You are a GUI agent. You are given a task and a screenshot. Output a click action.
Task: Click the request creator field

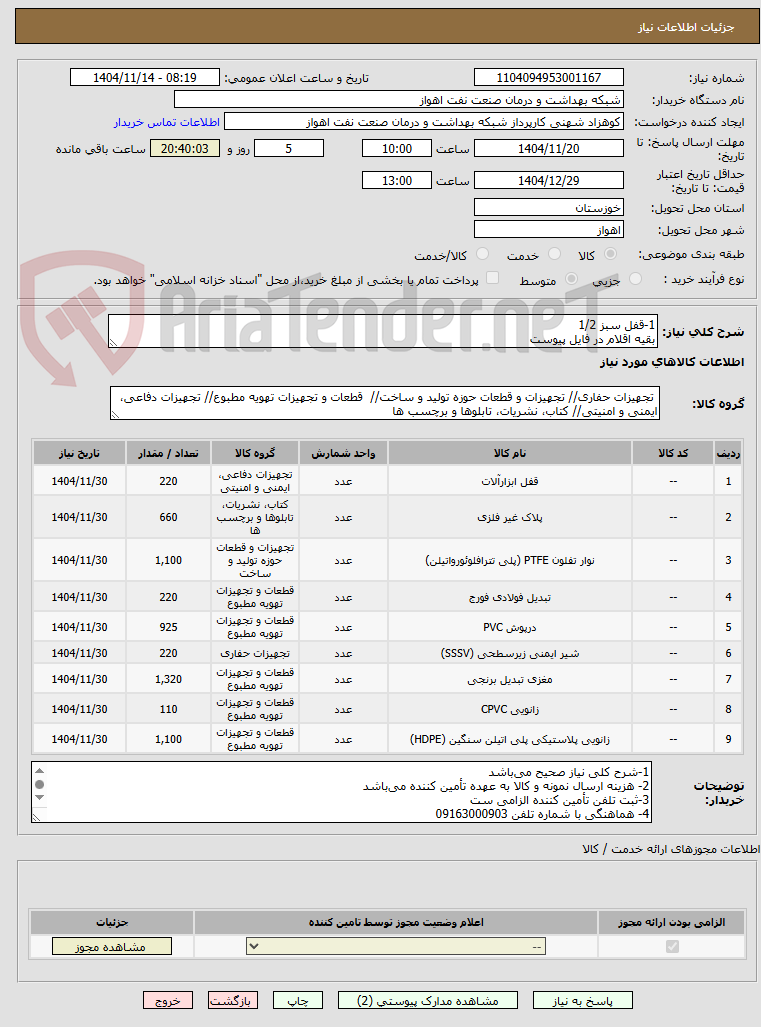(x=424, y=122)
